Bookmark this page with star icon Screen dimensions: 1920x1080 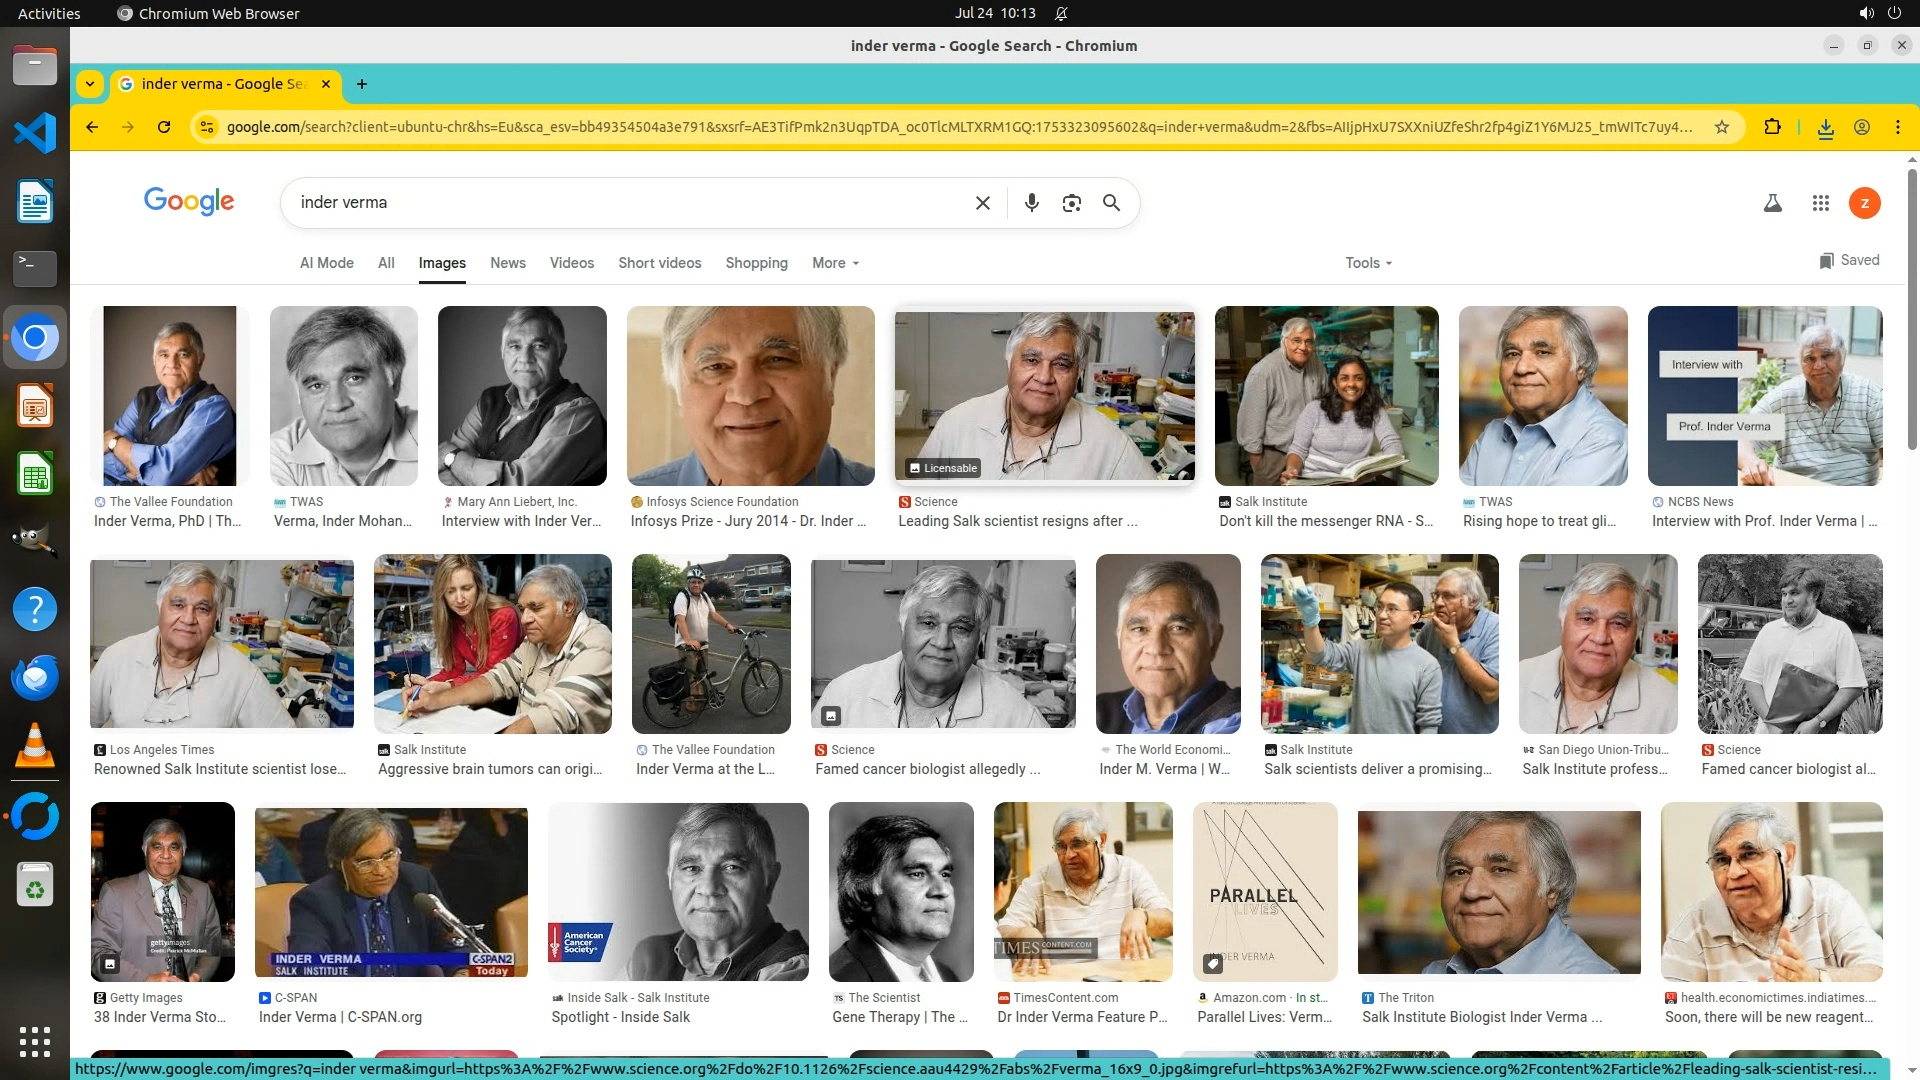pos(1722,127)
